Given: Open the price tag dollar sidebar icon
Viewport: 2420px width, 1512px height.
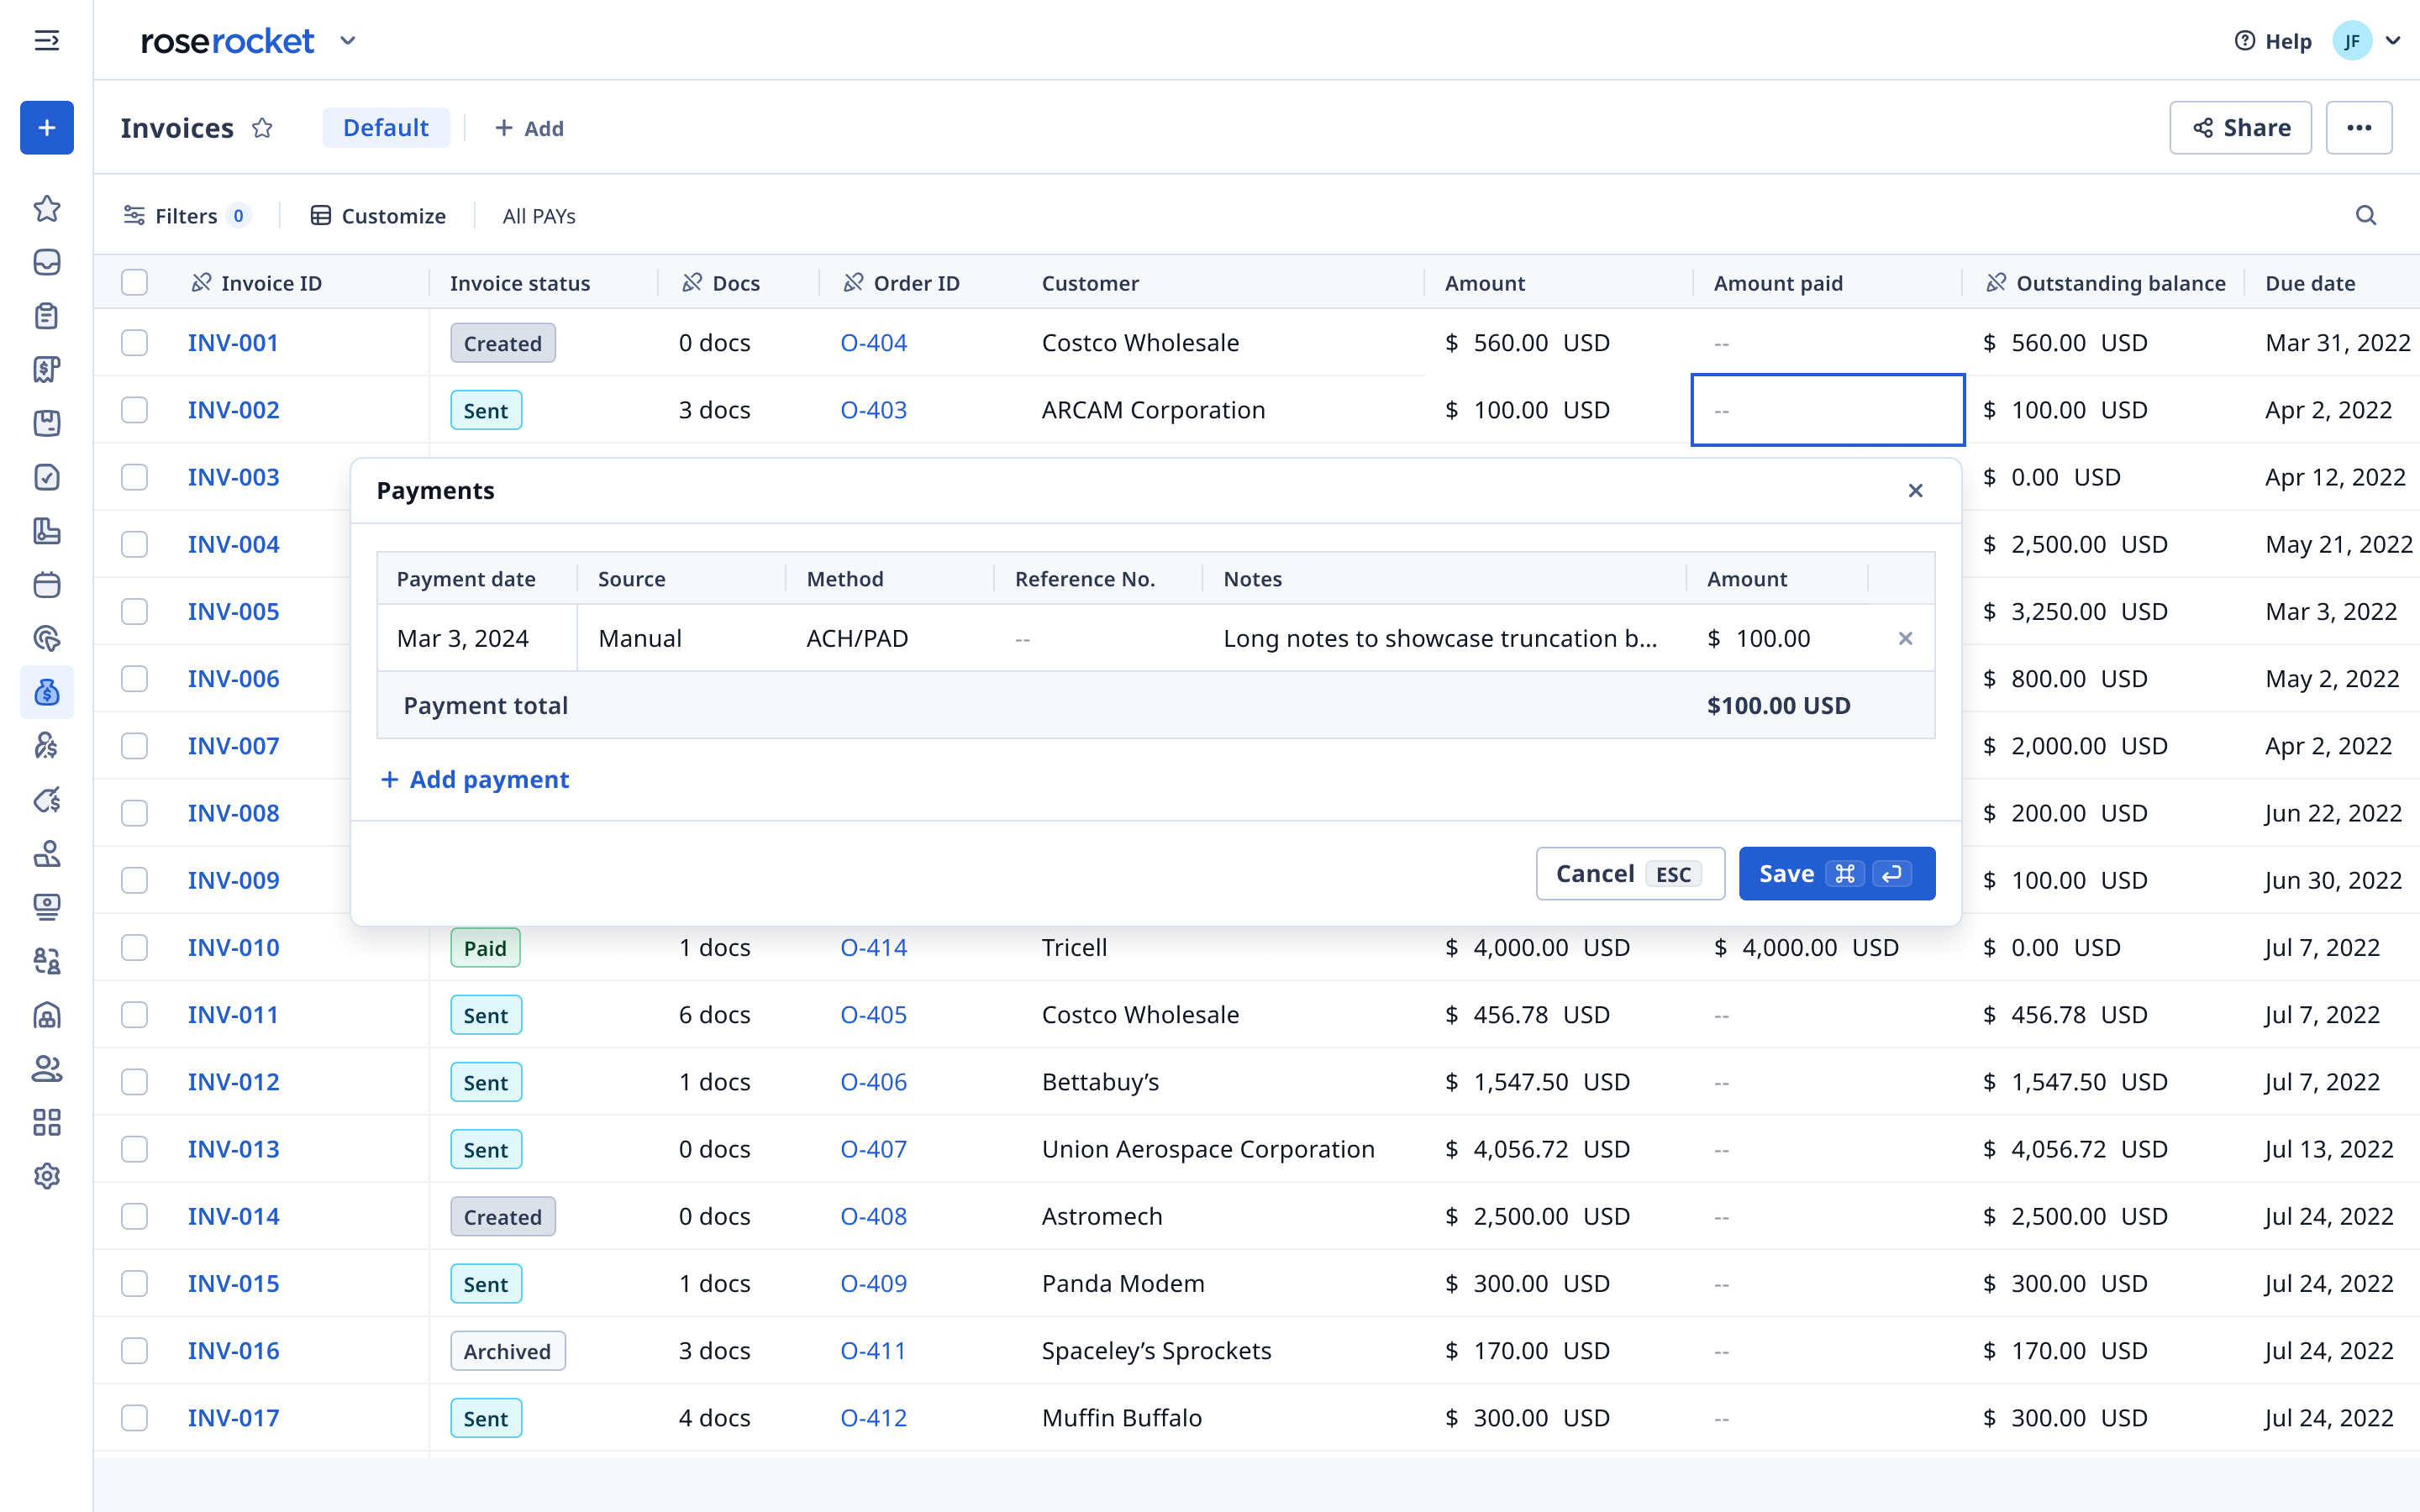Looking at the screenshot, I should coord(47,800).
